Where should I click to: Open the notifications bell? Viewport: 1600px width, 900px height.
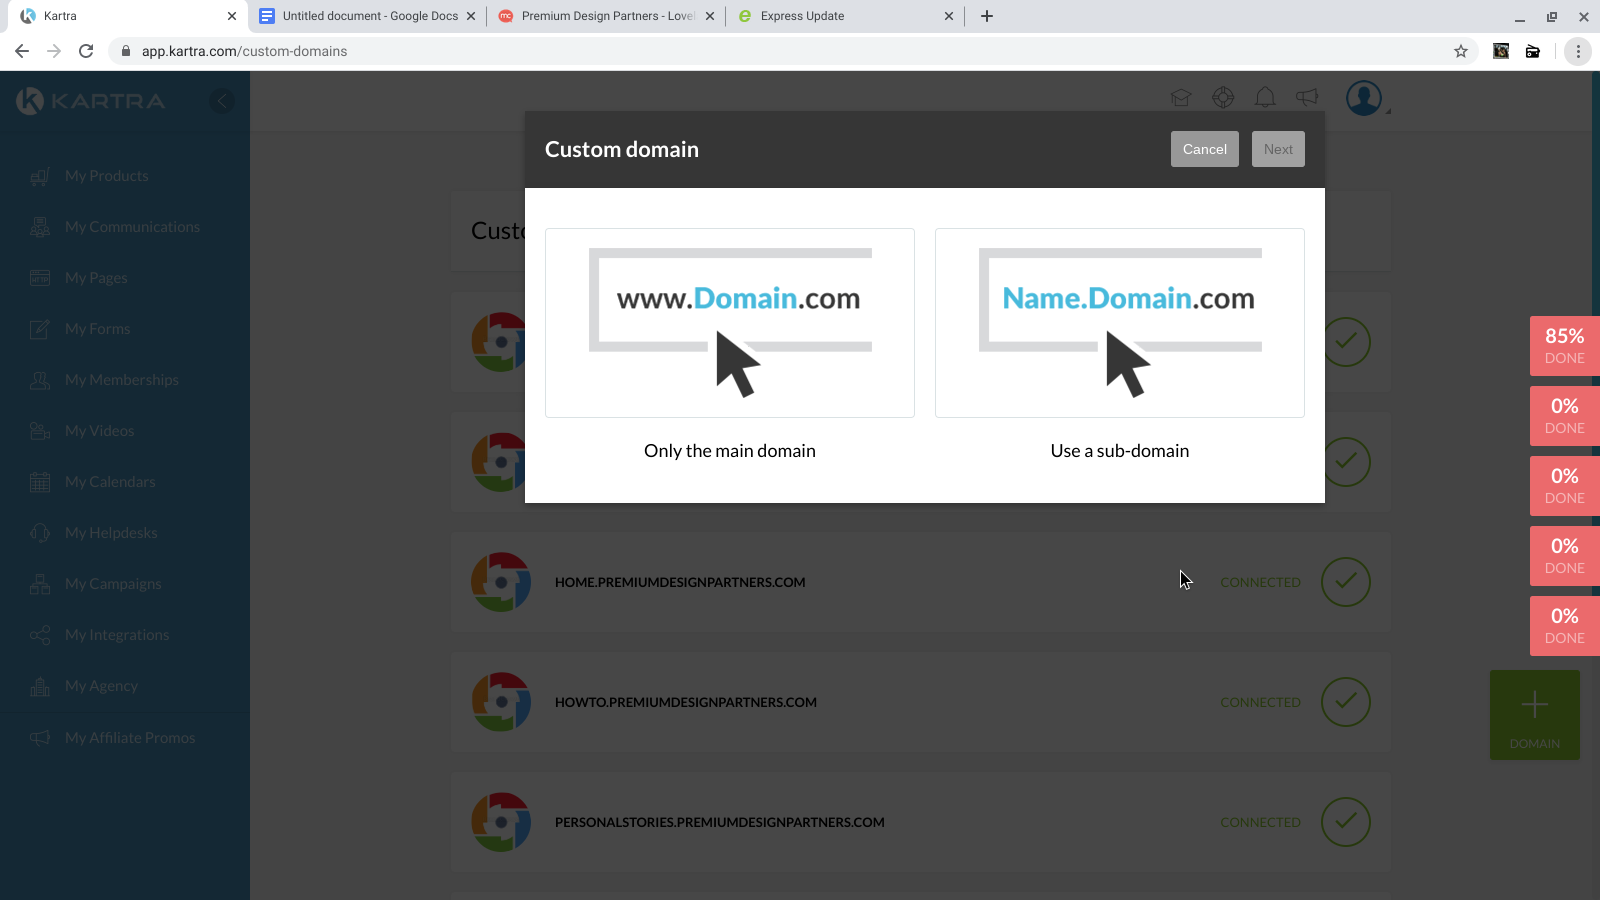point(1265,97)
